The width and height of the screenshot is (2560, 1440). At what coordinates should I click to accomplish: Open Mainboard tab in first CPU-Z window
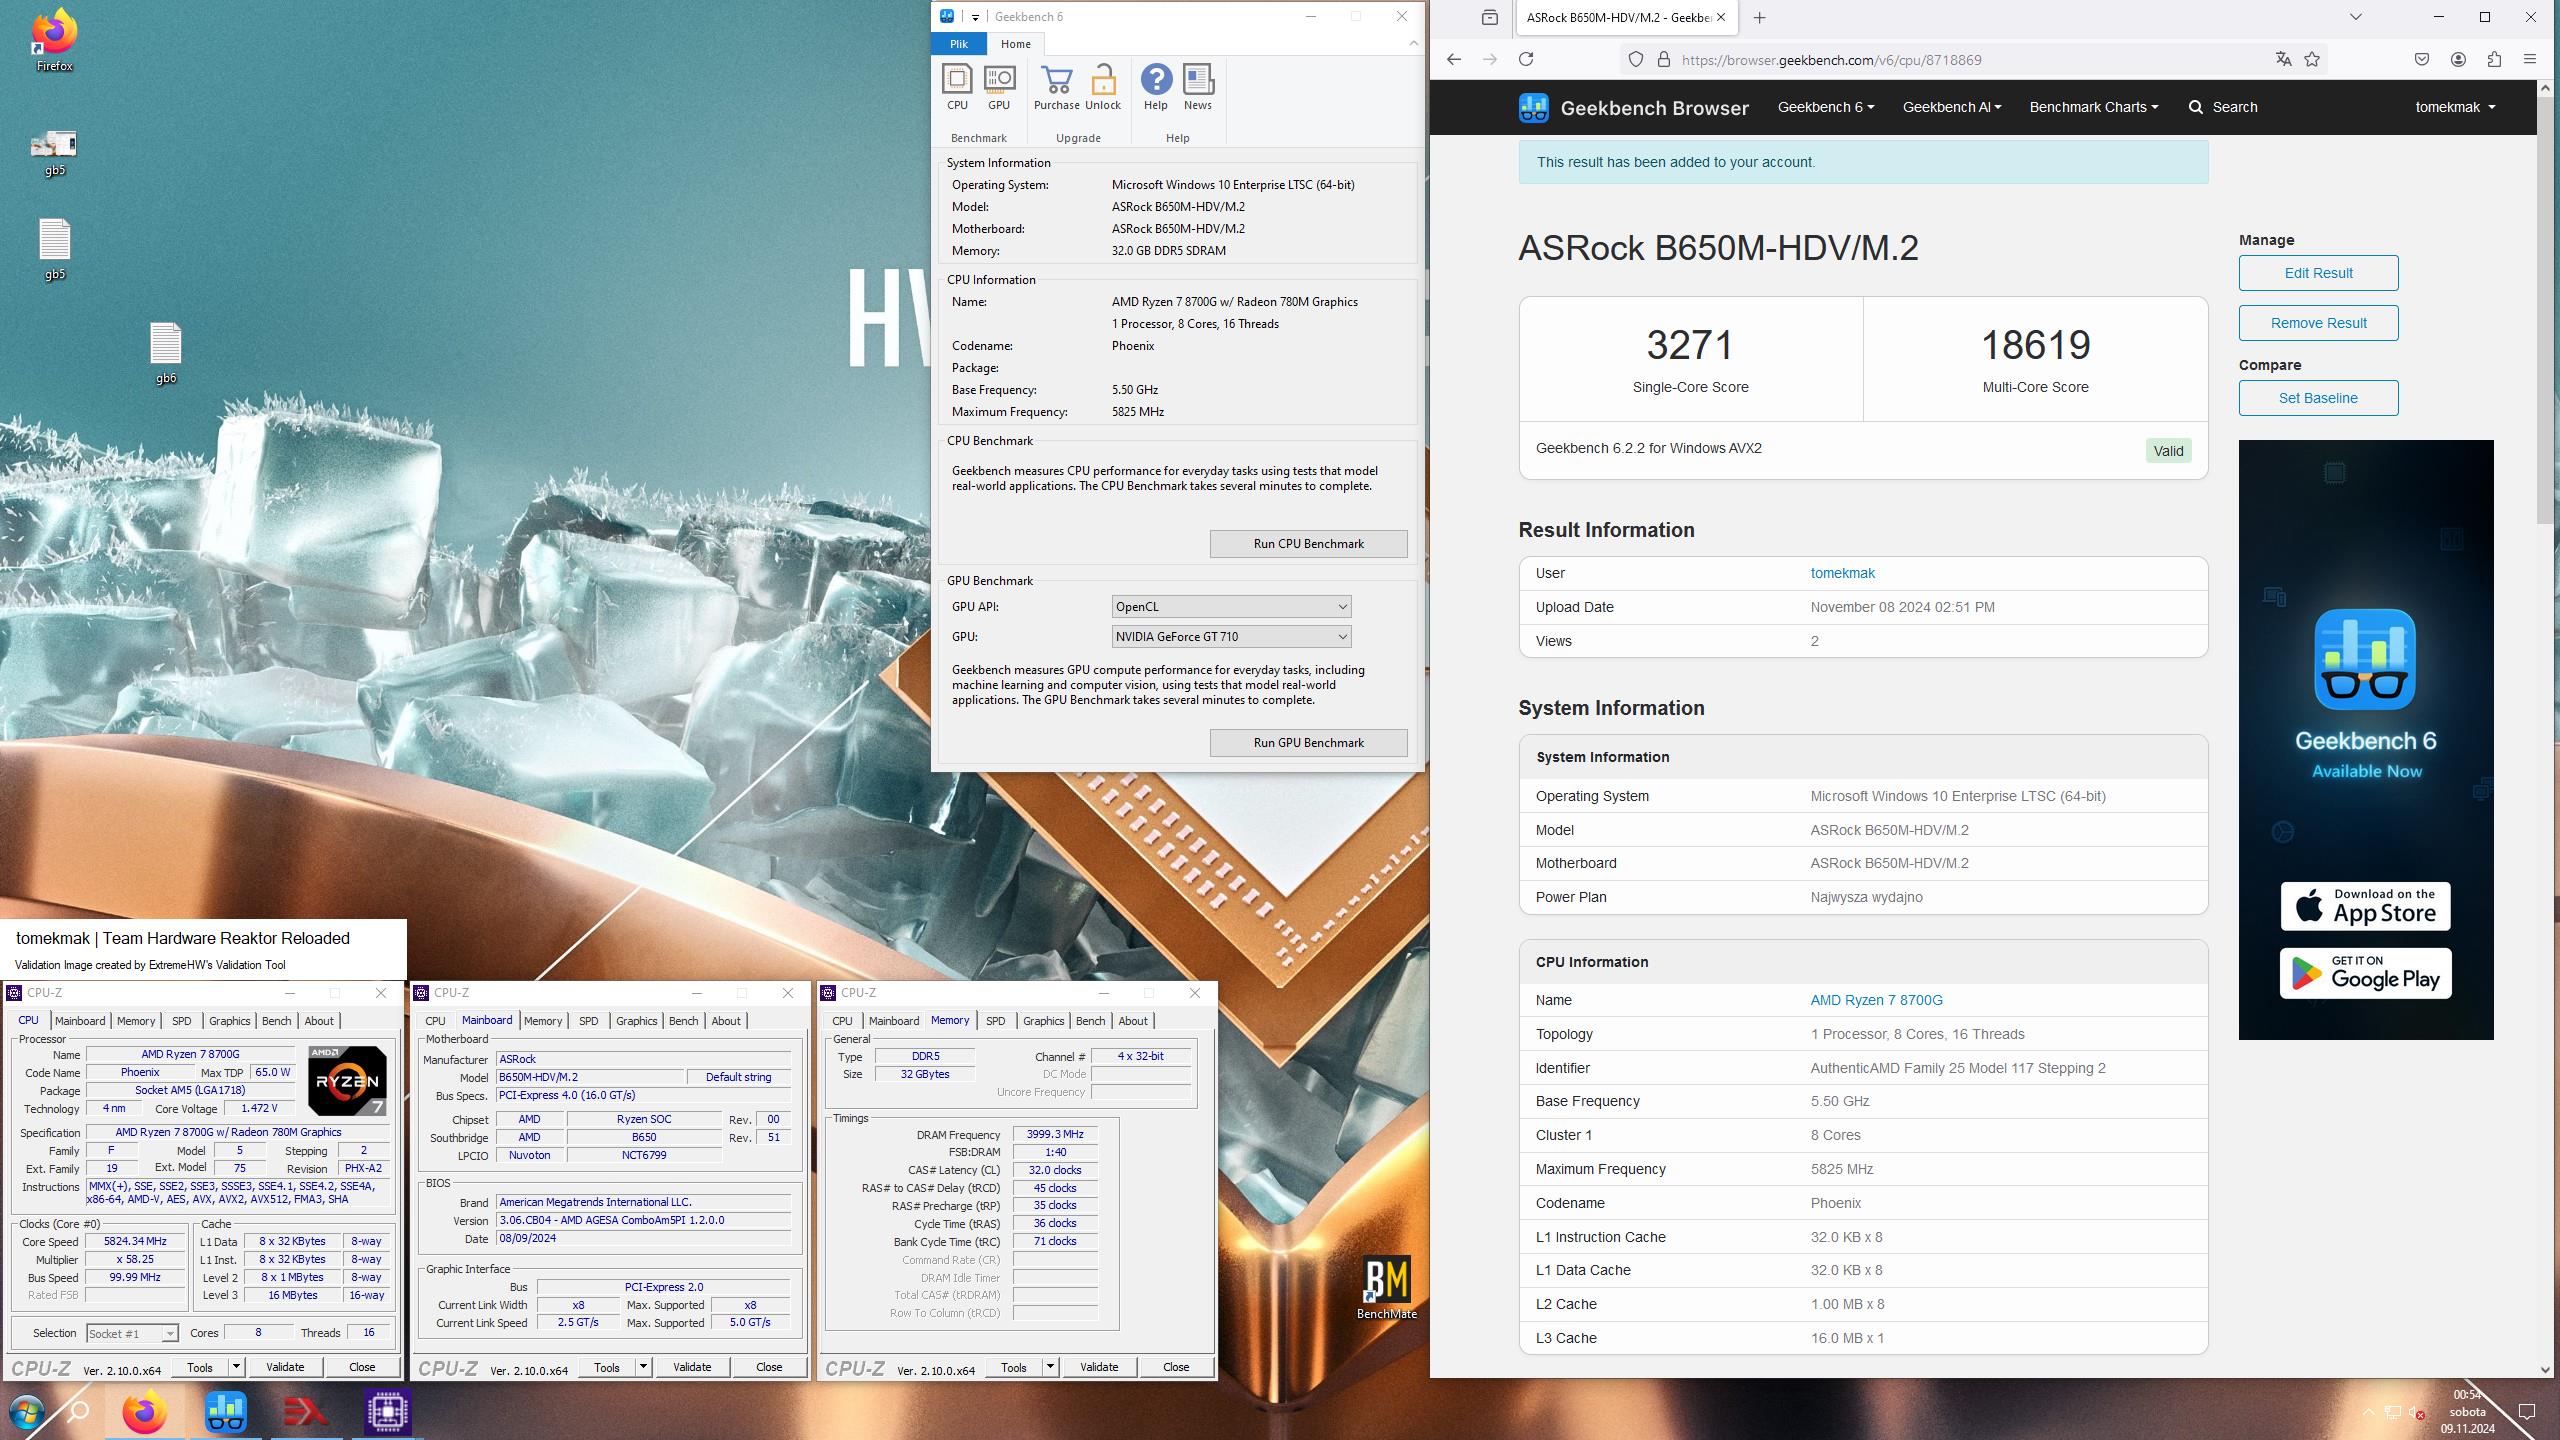[80, 1021]
